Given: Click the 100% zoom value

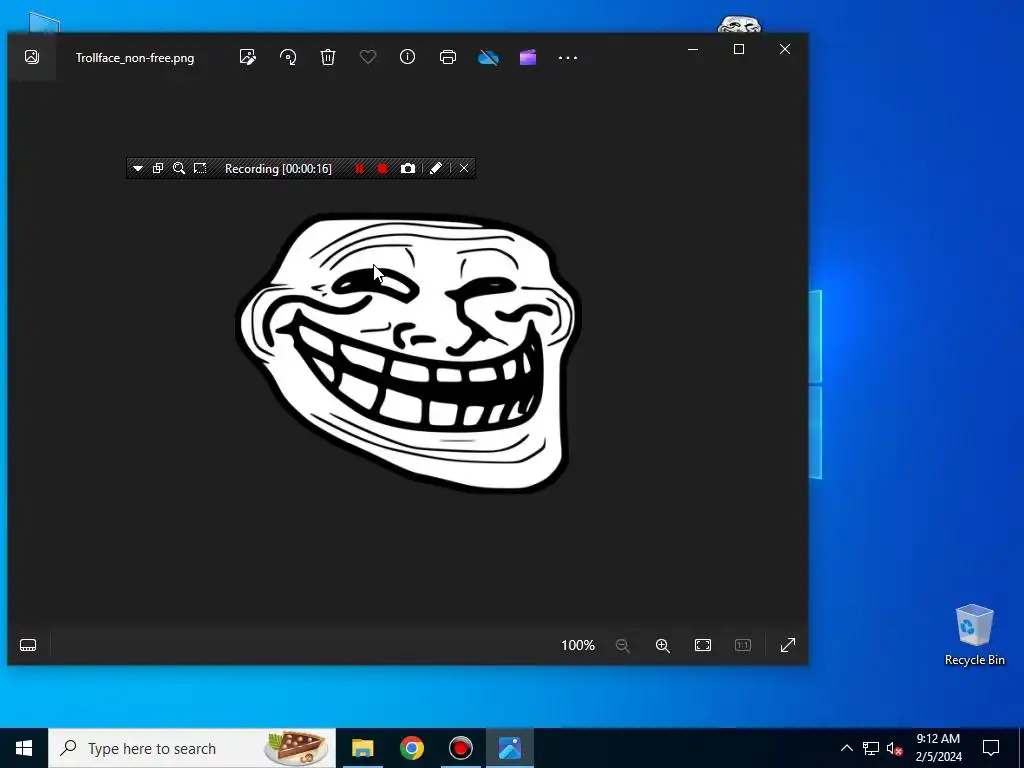Looking at the screenshot, I should (x=578, y=645).
